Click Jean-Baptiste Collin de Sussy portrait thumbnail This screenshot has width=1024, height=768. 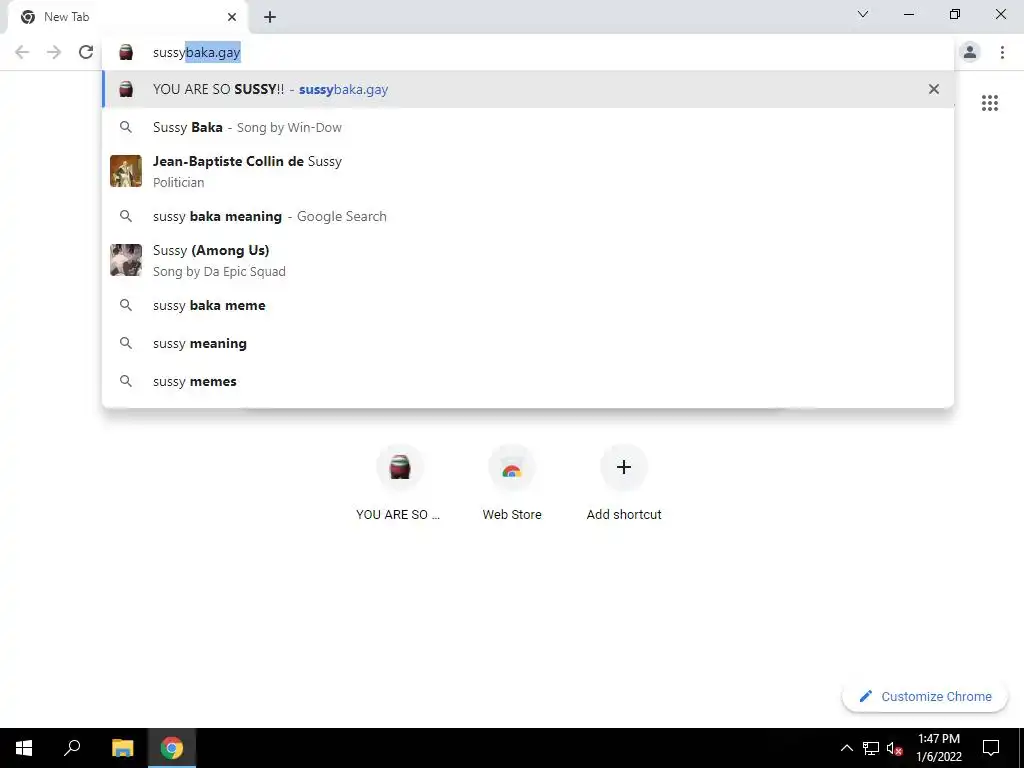pyautogui.click(x=126, y=171)
